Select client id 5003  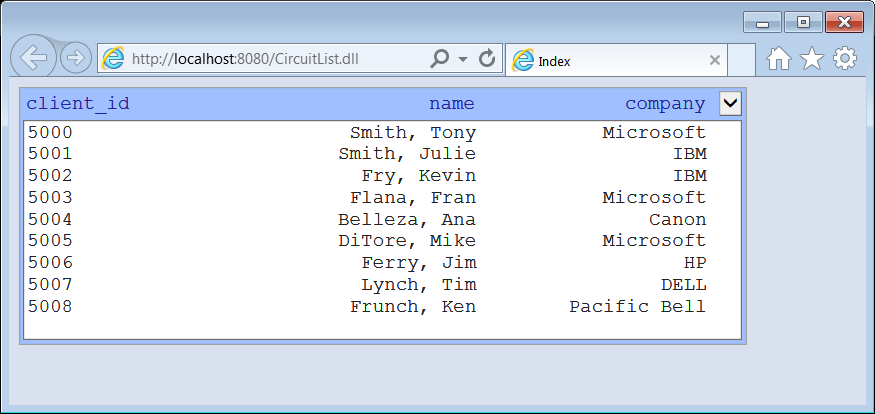[x=50, y=198]
